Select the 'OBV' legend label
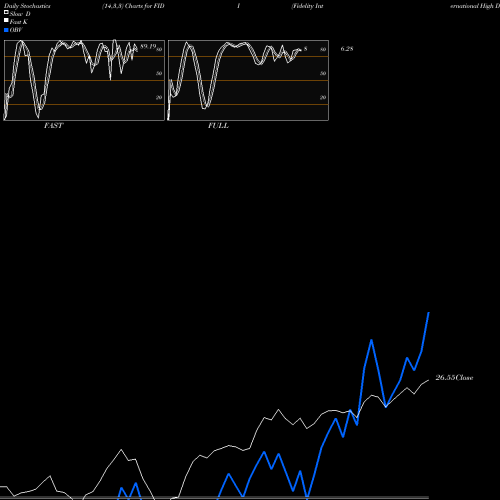The width and height of the screenshot is (500, 500). click(x=16, y=30)
